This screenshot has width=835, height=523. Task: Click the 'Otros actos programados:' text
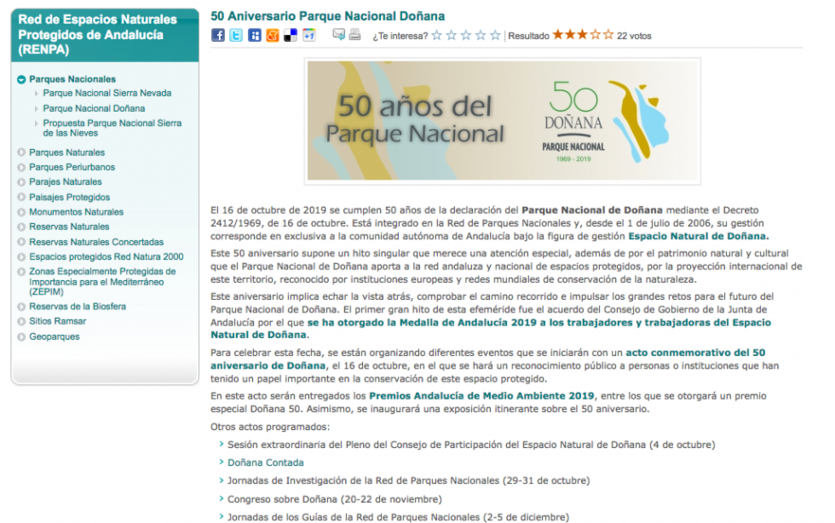pos(270,427)
